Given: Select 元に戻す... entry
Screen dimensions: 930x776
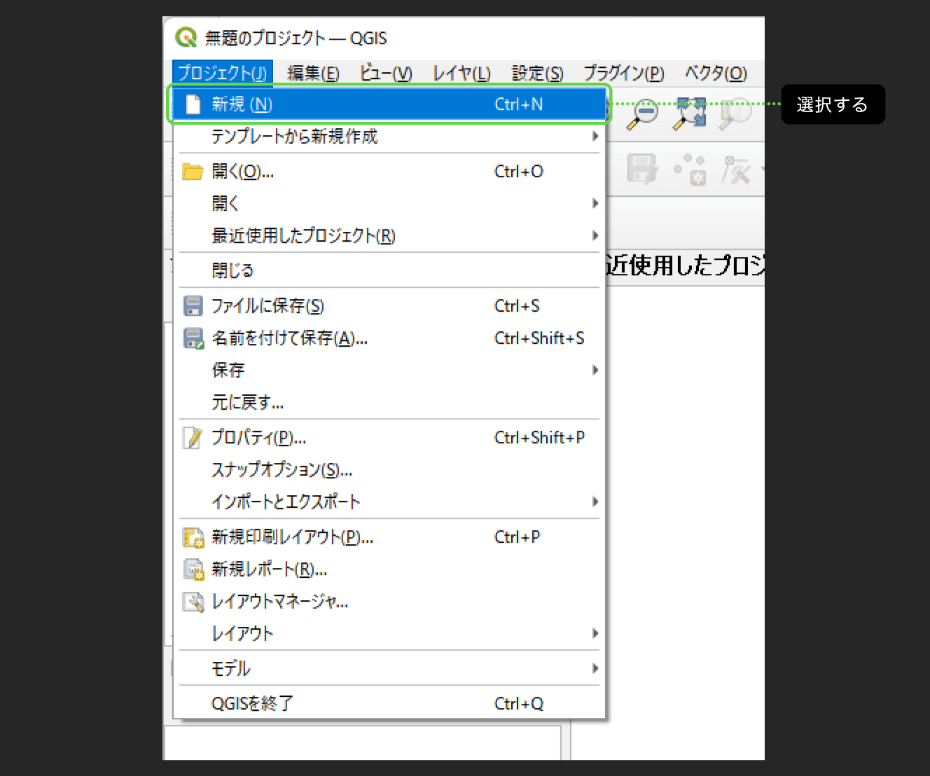Looking at the screenshot, I should (389, 402).
